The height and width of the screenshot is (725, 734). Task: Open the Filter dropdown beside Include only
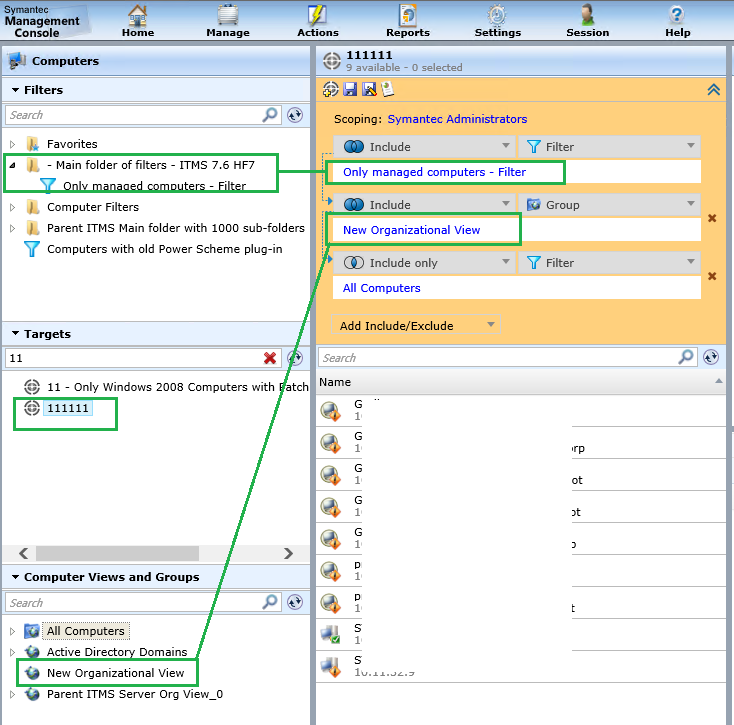click(x=609, y=263)
